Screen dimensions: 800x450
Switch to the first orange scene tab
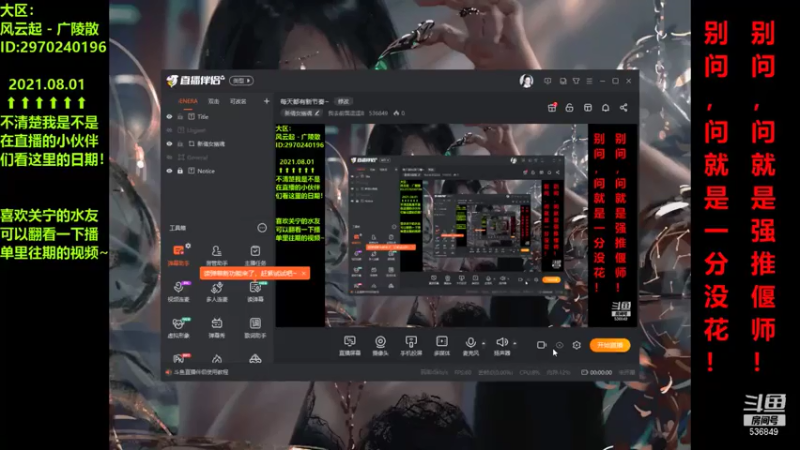[x=188, y=101]
